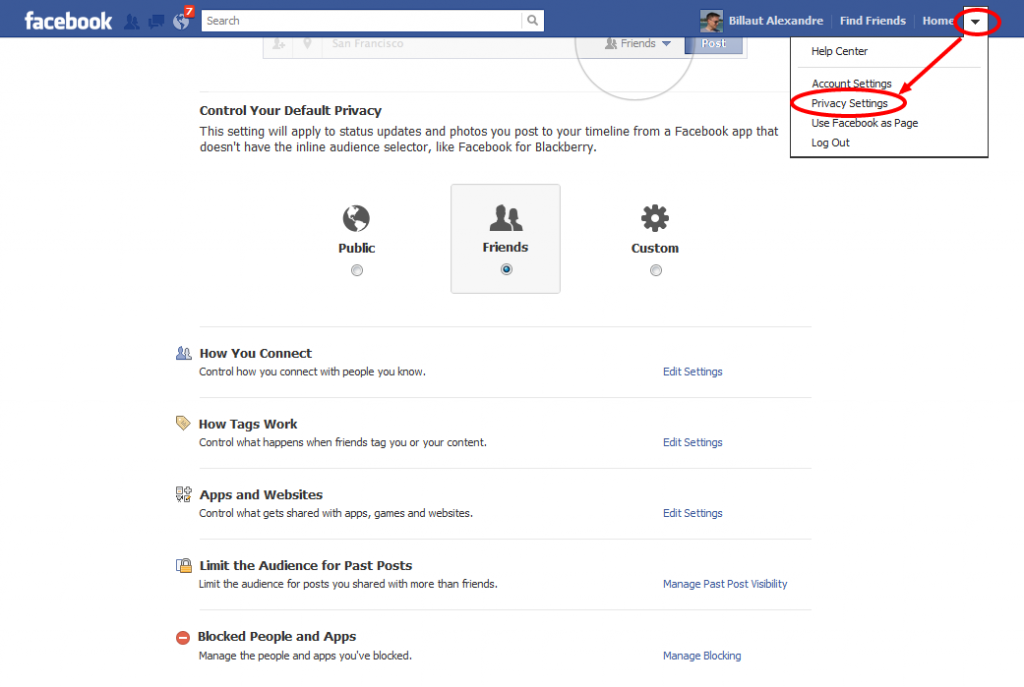Focus the Search input field
This screenshot has width=1024, height=687.
pos(362,20)
